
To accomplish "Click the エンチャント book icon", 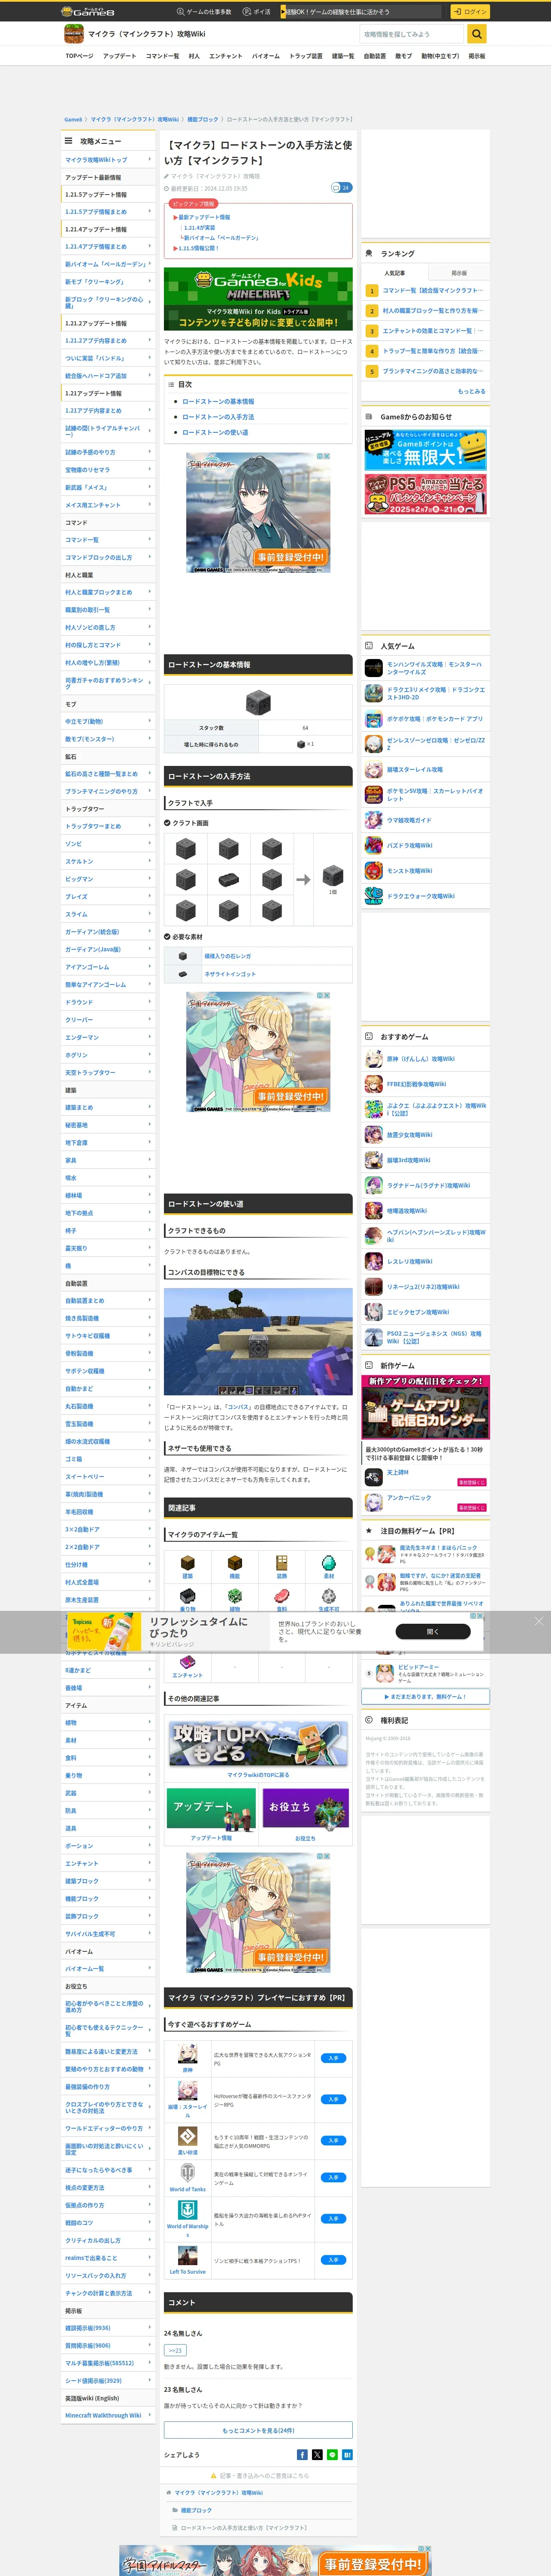I will (187, 1662).
